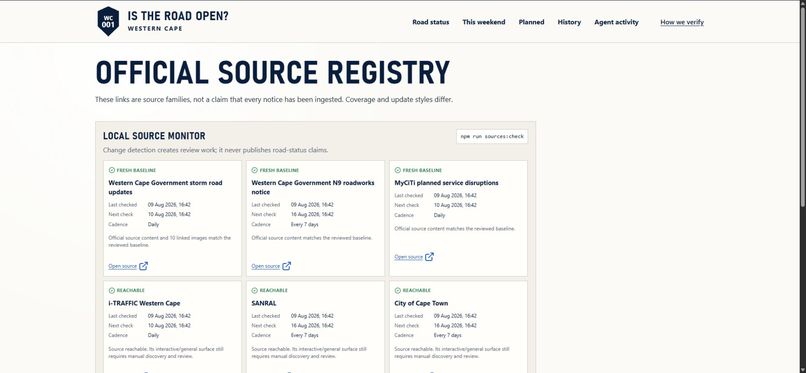Click the WC 001 shield logo
The height and width of the screenshot is (373, 806).
[x=108, y=21]
